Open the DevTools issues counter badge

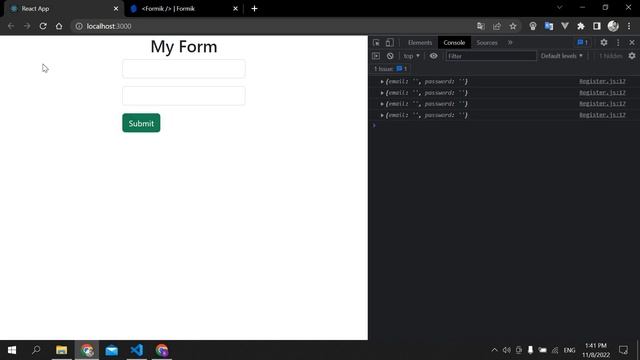[x=582, y=42]
